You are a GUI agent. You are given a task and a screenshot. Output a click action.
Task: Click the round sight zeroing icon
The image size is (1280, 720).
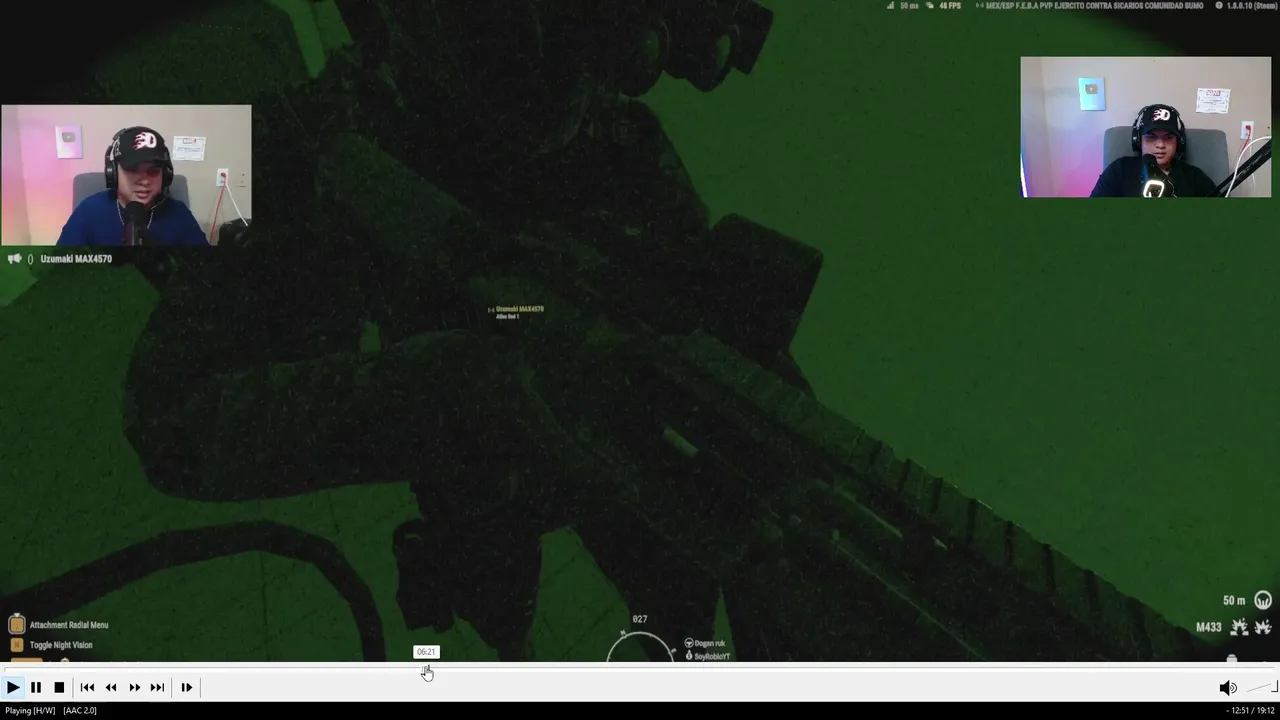click(1263, 601)
